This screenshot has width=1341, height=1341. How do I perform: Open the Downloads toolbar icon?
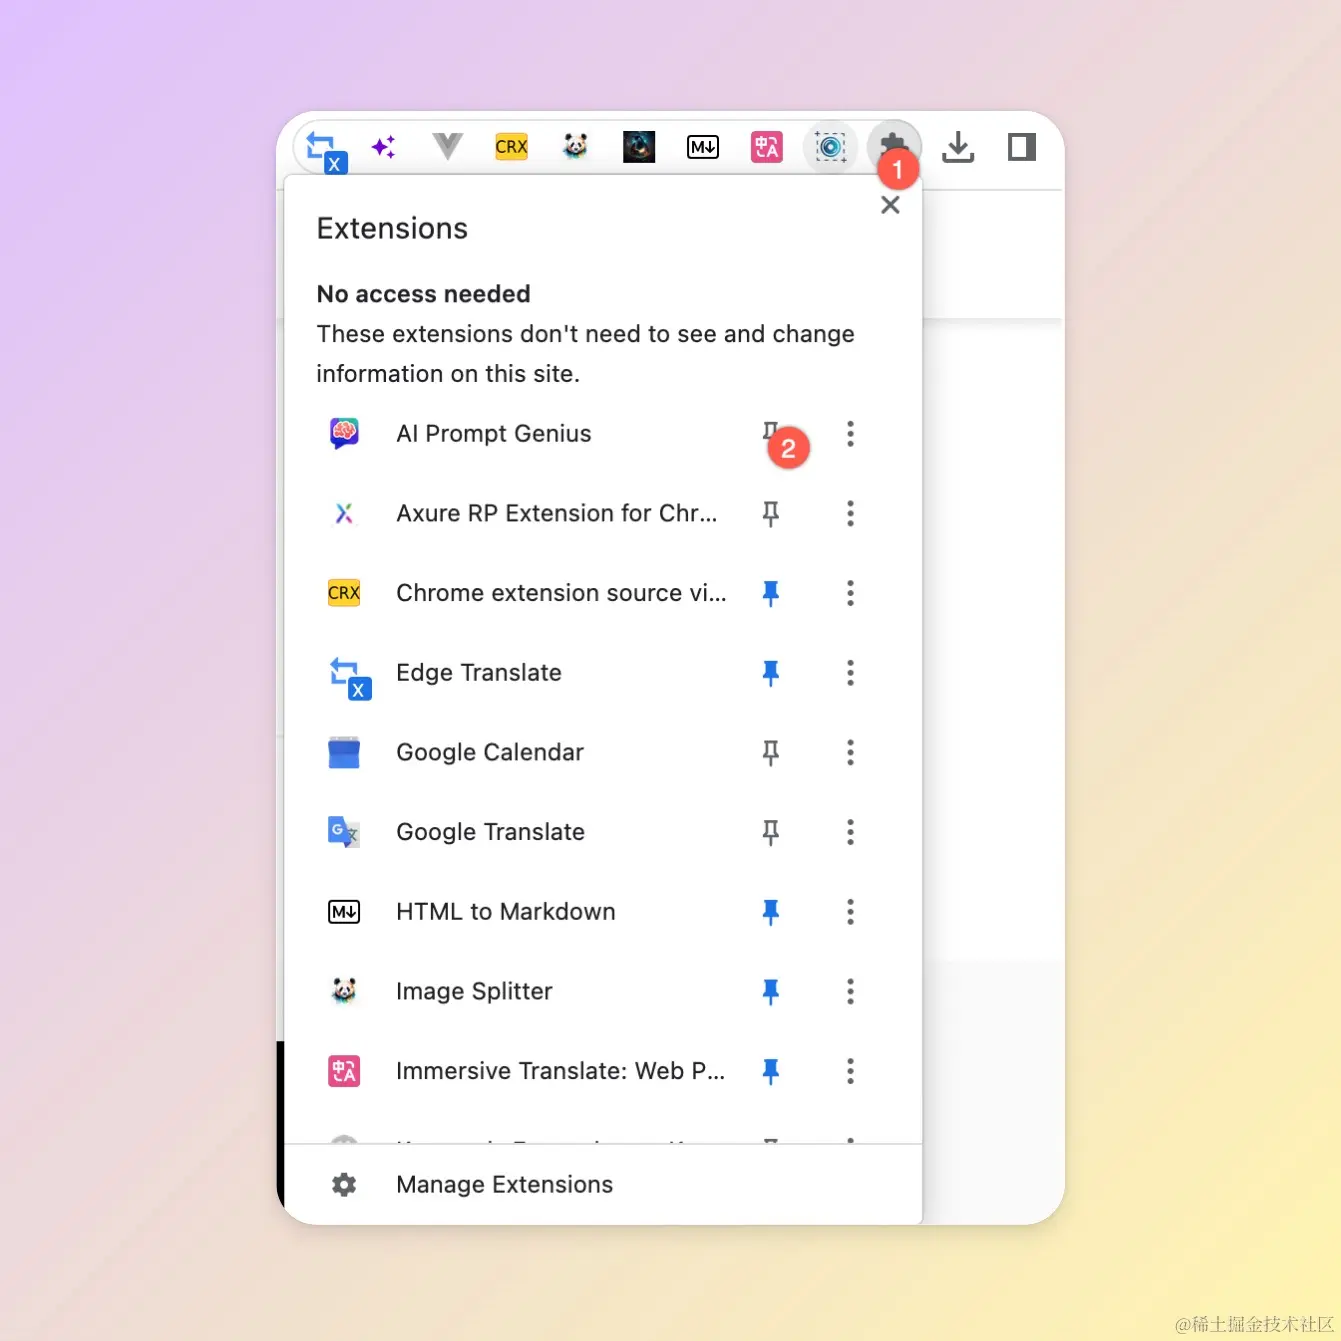coord(958,147)
